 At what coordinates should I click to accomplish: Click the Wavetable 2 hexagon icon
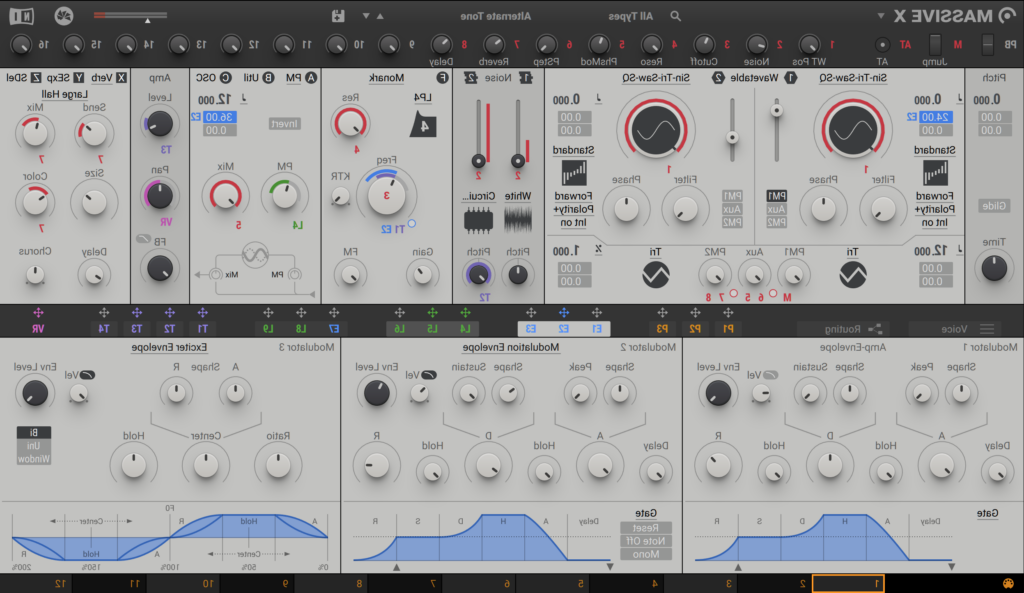click(x=718, y=78)
